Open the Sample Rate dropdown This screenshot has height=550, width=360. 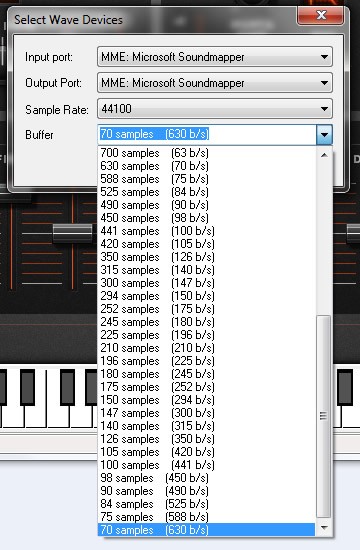[215, 109]
